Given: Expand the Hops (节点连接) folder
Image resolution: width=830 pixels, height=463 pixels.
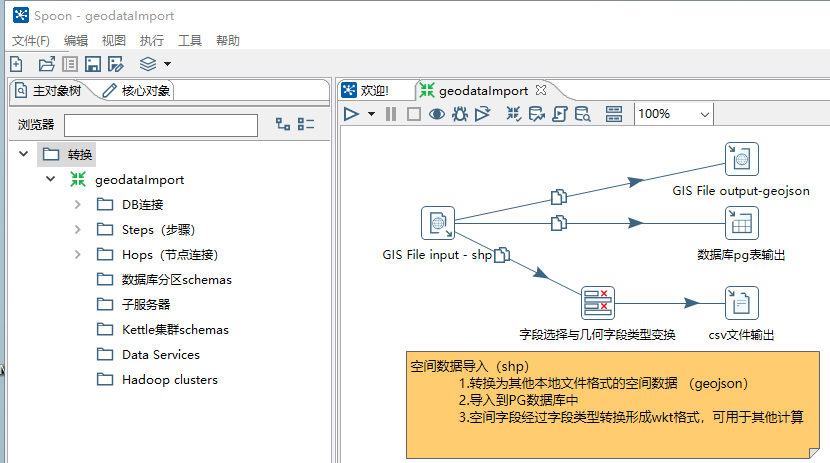Looking at the screenshot, I should coord(77,255).
